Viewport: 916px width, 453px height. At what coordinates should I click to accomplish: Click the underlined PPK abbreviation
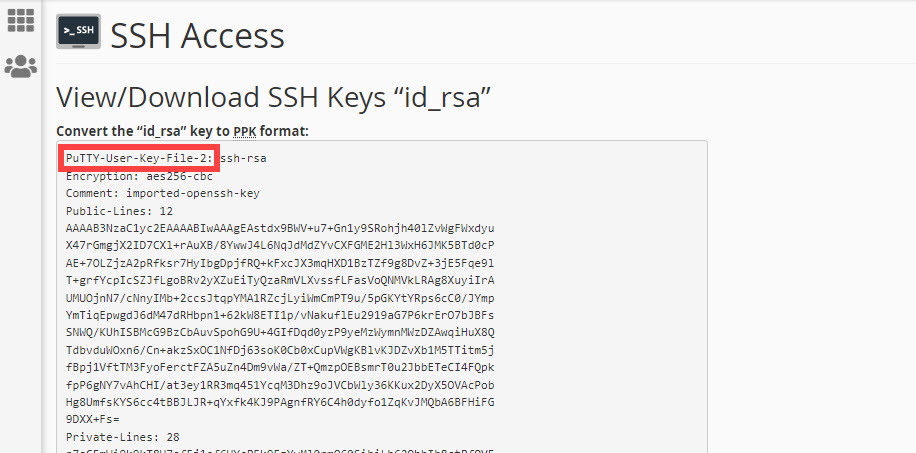click(x=244, y=131)
